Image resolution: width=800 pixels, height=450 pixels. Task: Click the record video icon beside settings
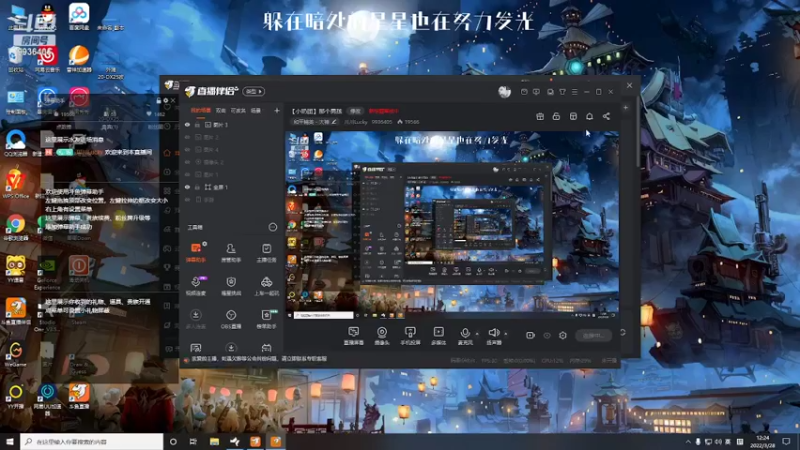[x=530, y=335]
